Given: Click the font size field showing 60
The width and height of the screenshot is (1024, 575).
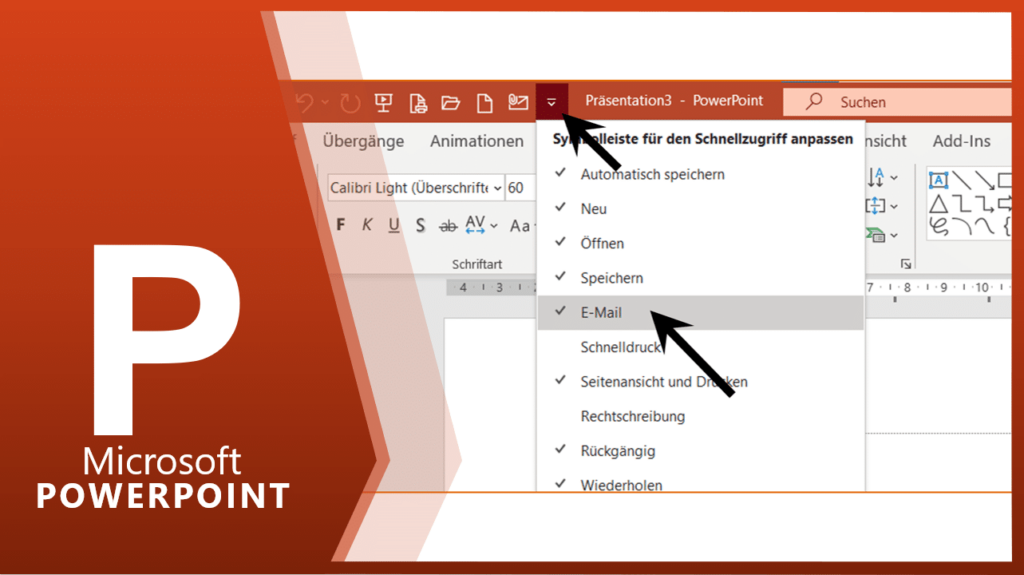Looking at the screenshot, I should (x=520, y=188).
